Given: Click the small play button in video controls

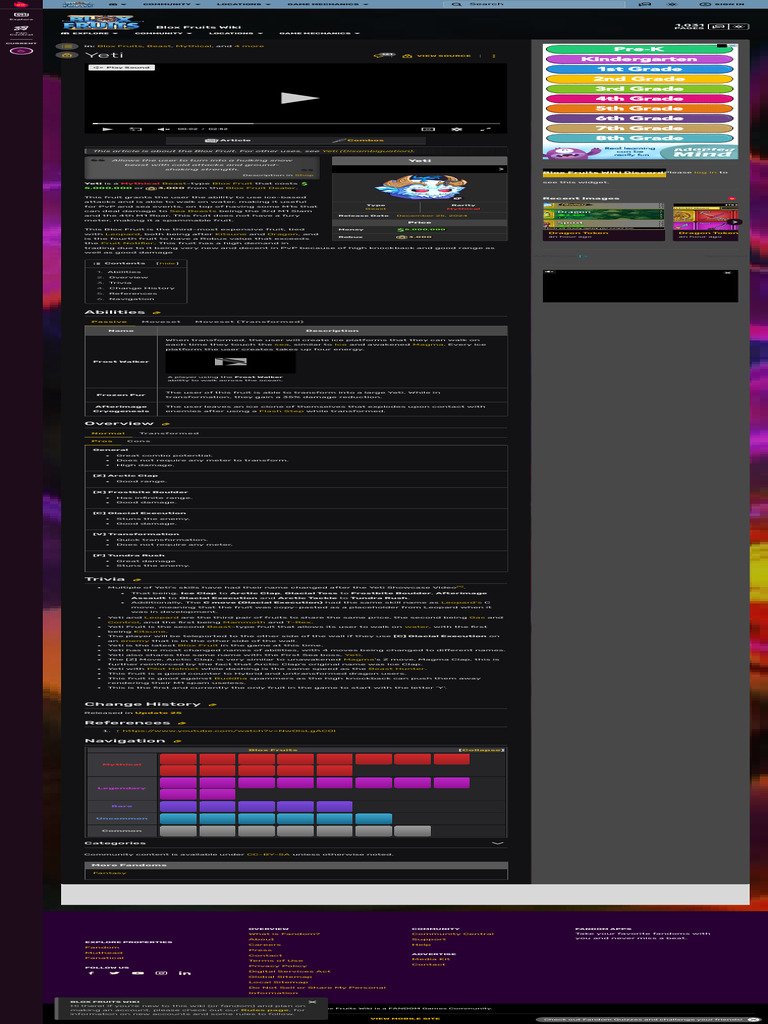Looking at the screenshot, I should [x=109, y=129].
